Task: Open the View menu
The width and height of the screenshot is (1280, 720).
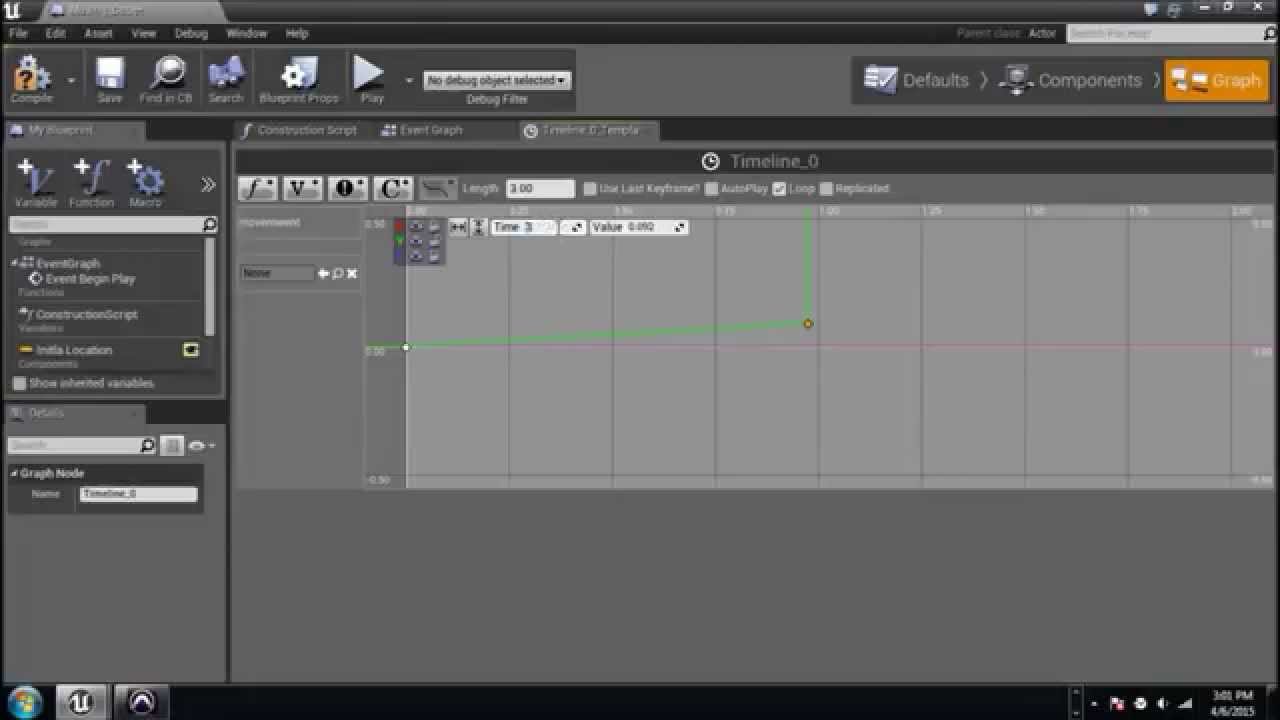Action: [144, 33]
